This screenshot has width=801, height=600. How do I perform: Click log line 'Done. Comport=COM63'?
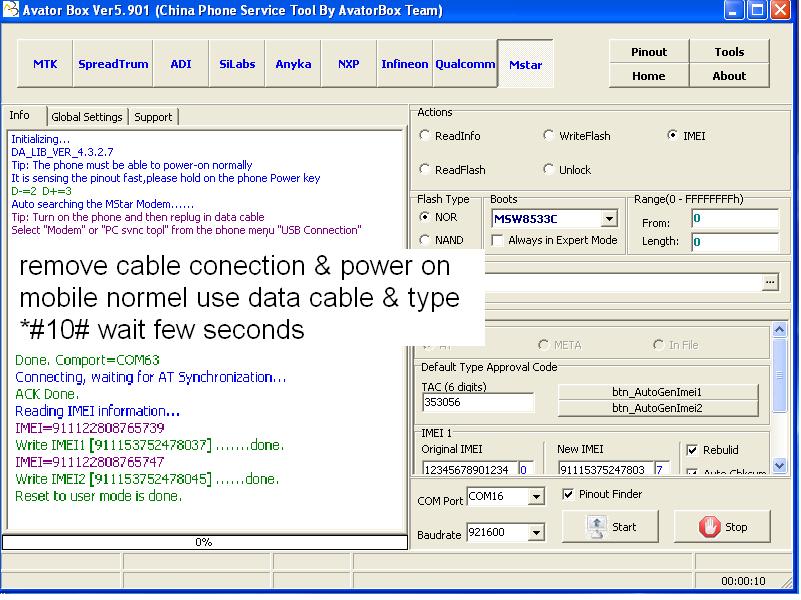click(87, 361)
